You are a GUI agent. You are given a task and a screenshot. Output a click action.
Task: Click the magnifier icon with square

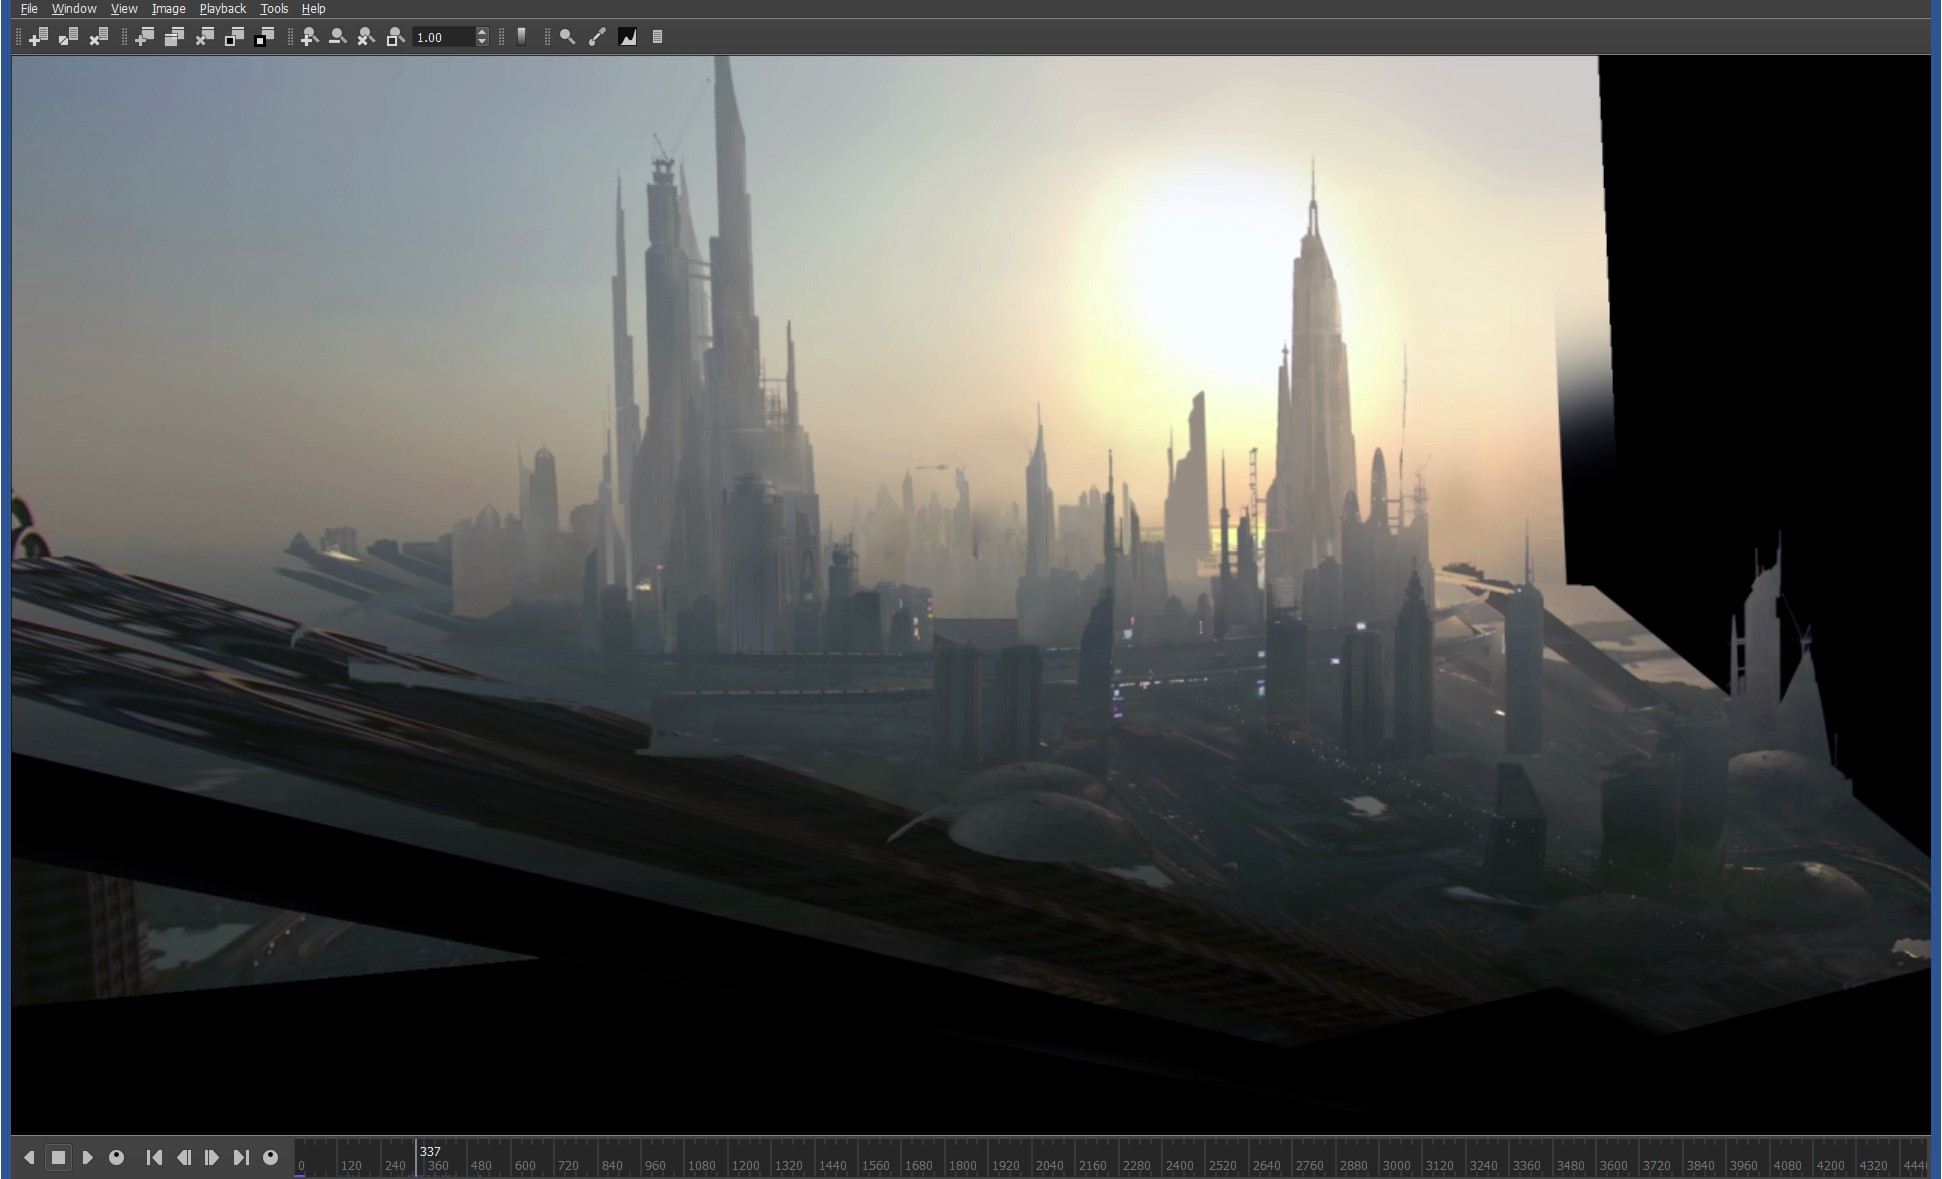(395, 37)
